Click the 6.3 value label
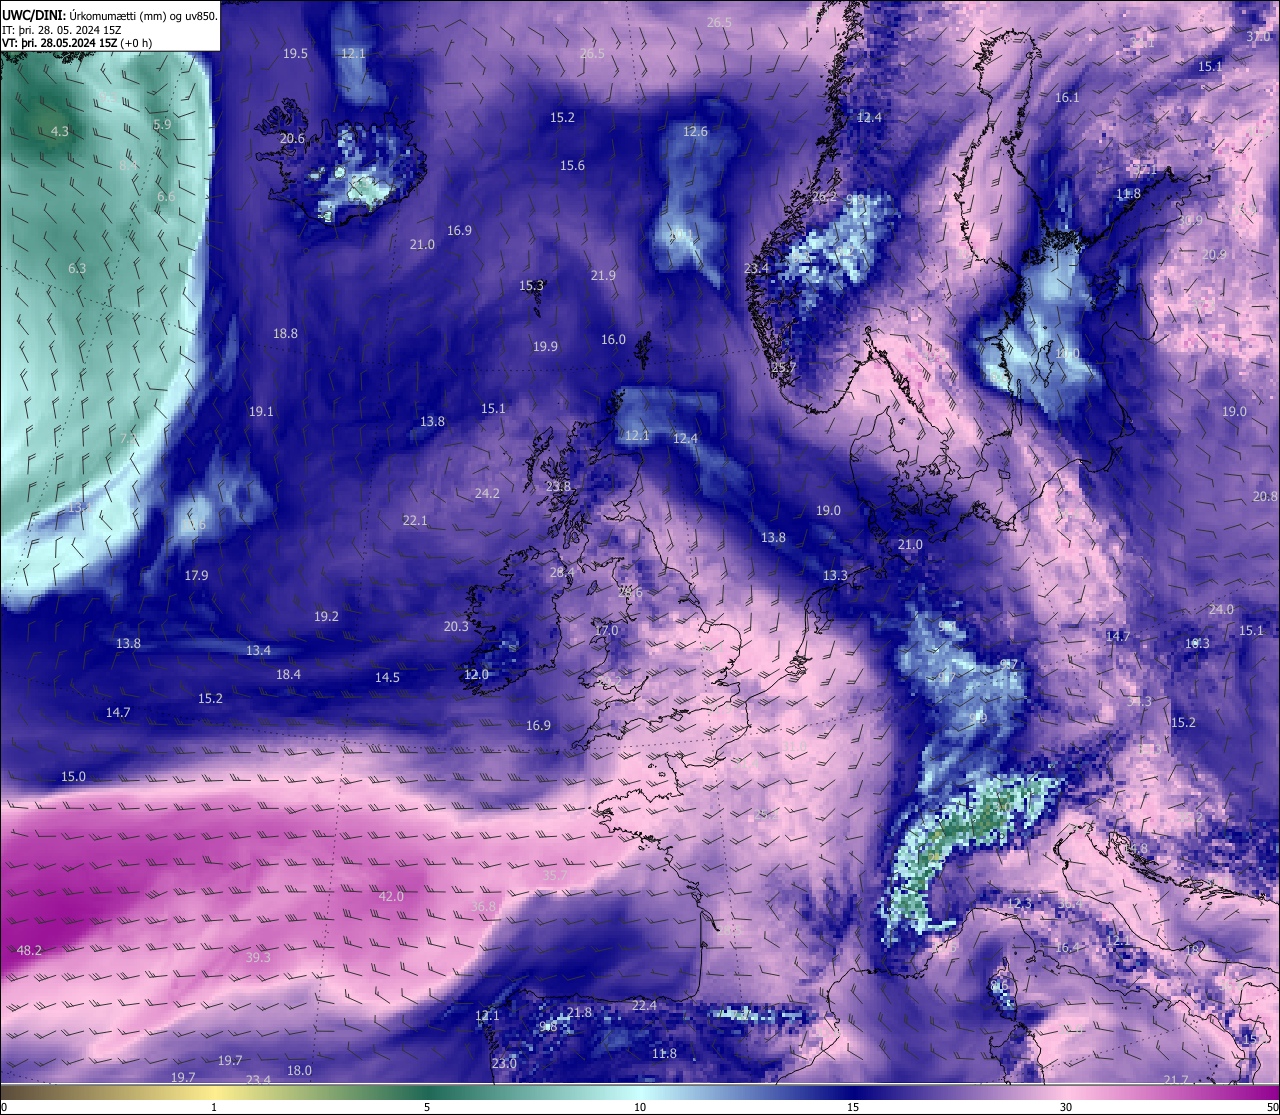 [77, 269]
